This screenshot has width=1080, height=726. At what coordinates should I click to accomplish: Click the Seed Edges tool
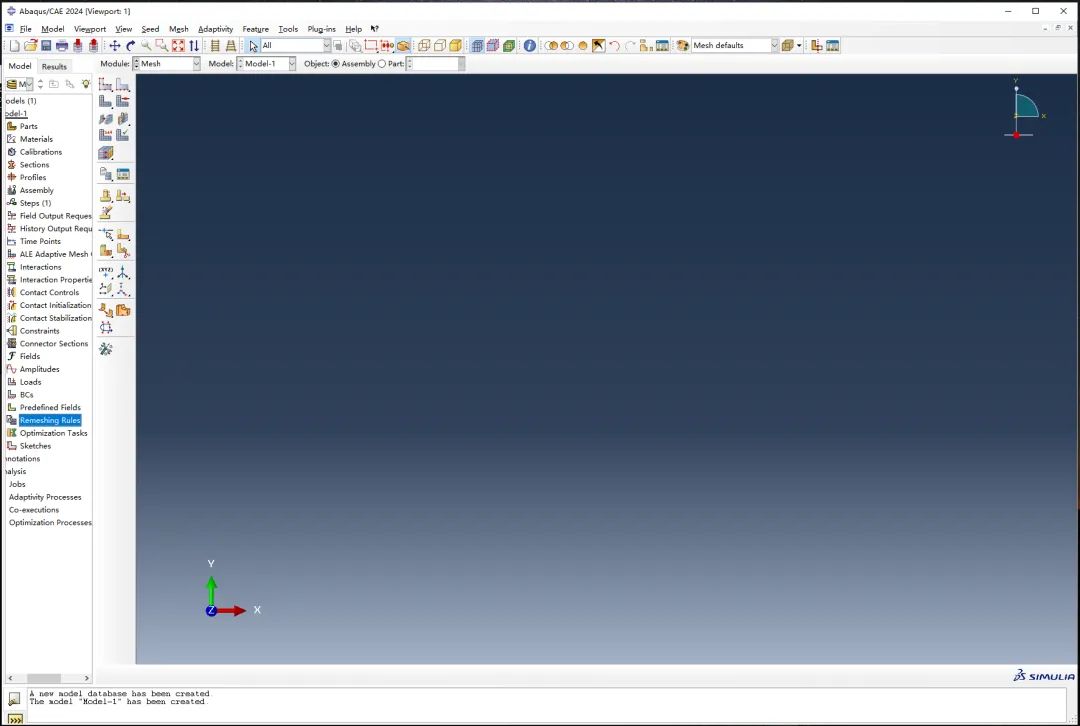(x=123, y=84)
